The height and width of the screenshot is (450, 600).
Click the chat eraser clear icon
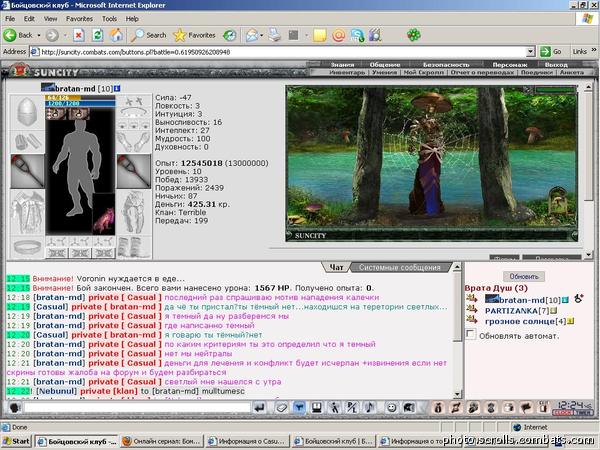pos(282,408)
